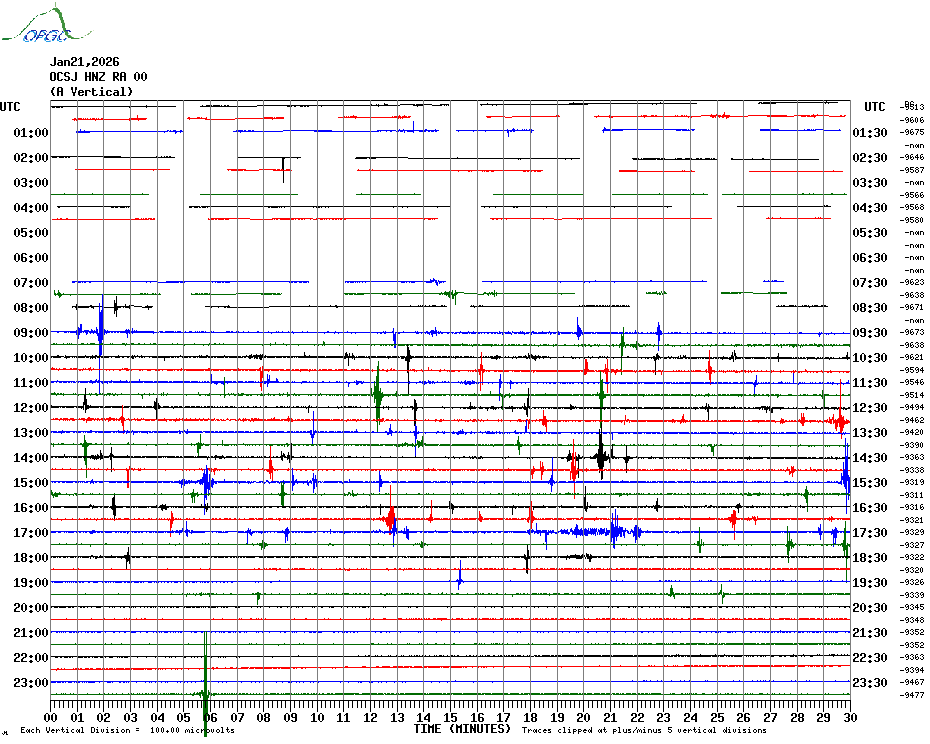Click the 'Each Vertical Division' scale note

[x=127, y=731]
